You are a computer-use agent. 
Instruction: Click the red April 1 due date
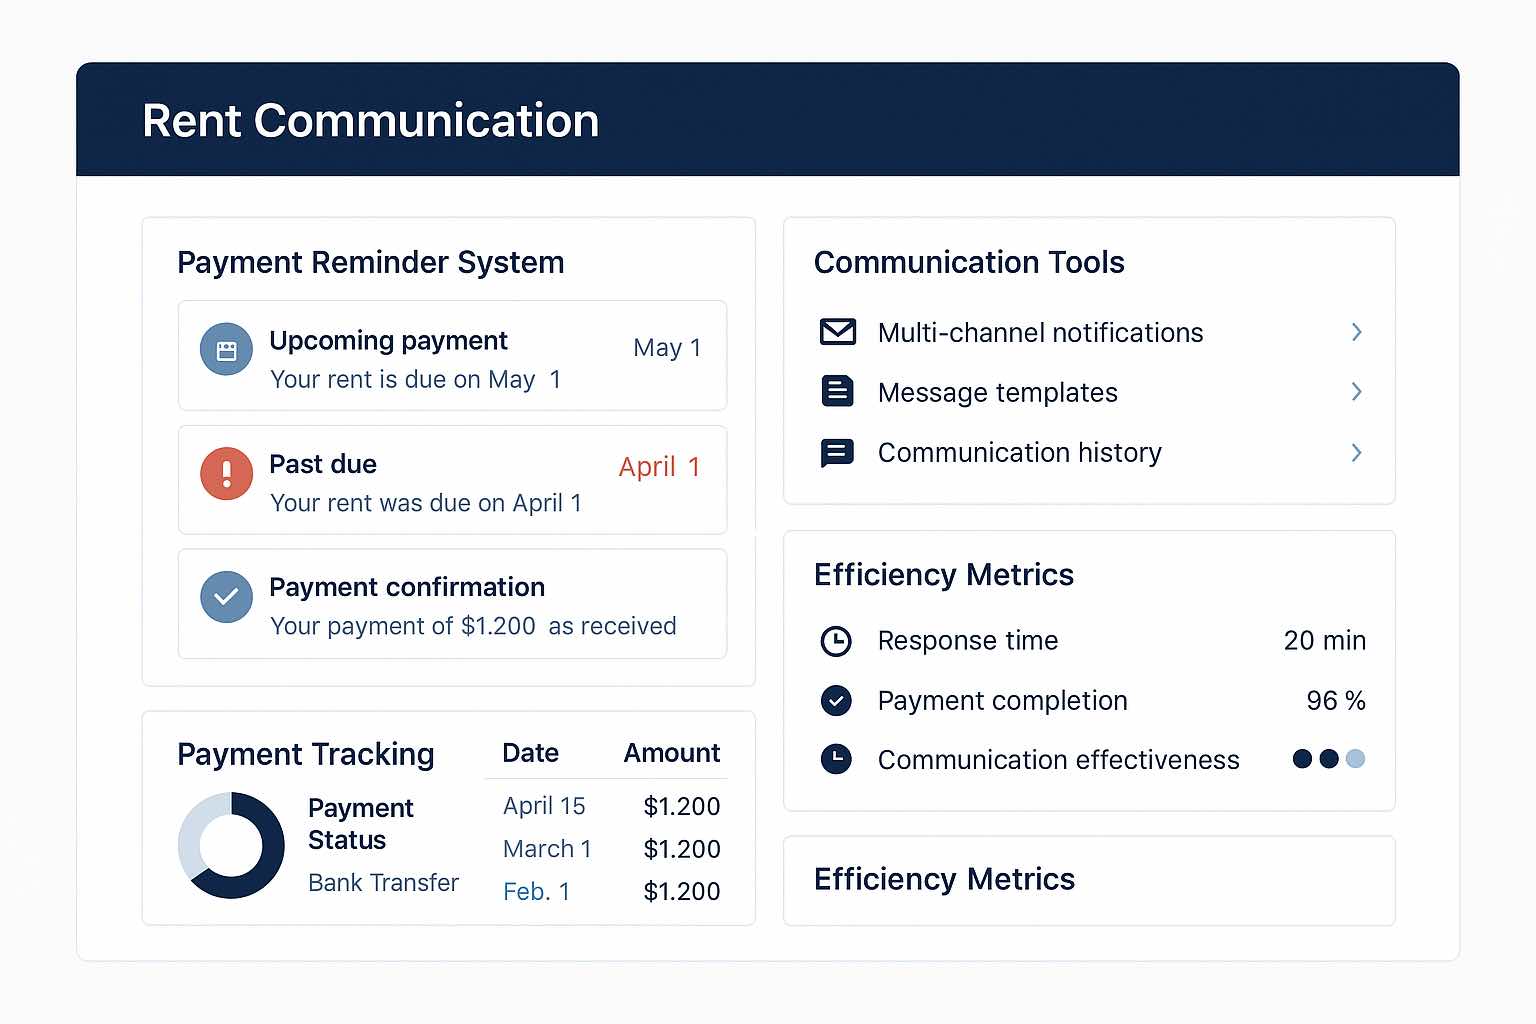pos(659,467)
